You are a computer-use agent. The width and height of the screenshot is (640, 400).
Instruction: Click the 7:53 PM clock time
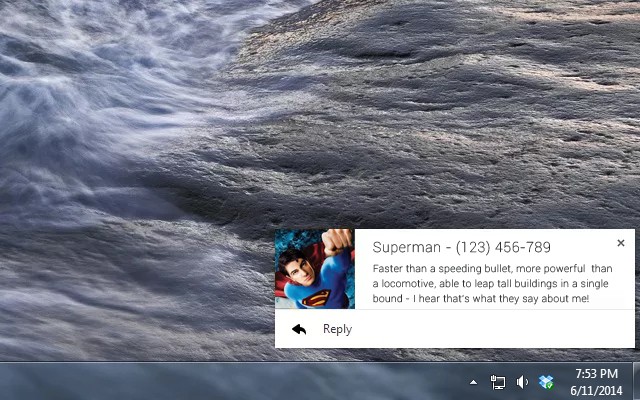pyautogui.click(x=597, y=374)
